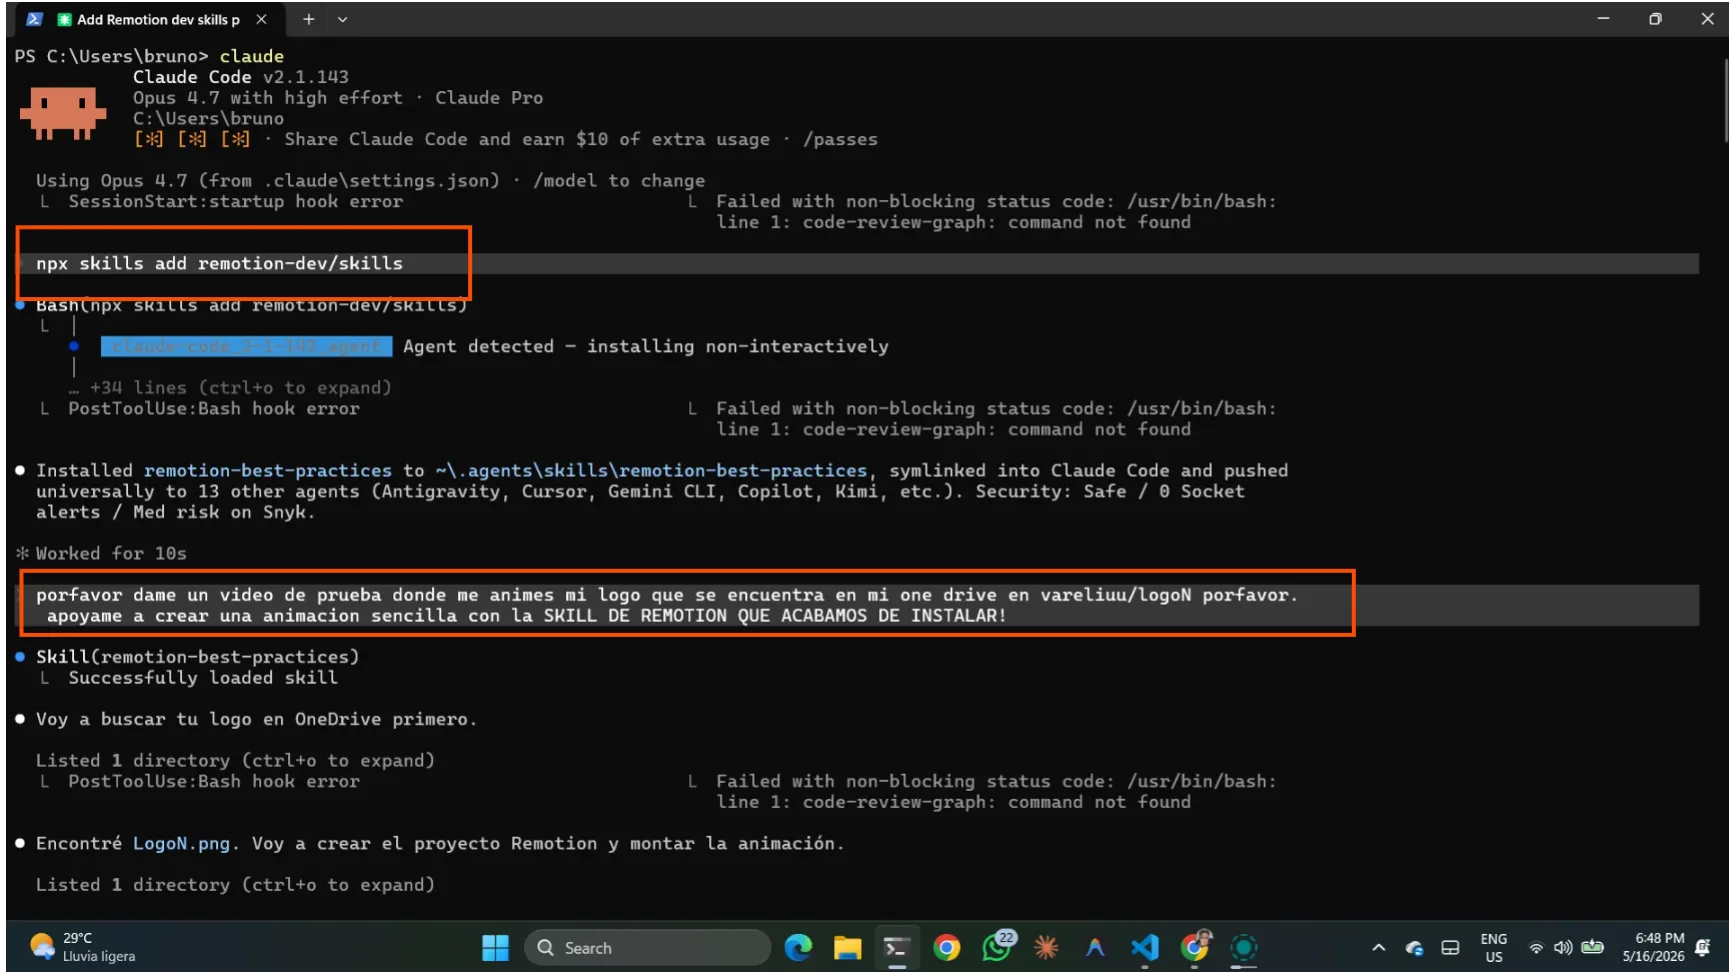This screenshot has height=972, width=1729.
Task: Click the "~\.agents\skills\remotion-best-practices" path
Action: [651, 470]
